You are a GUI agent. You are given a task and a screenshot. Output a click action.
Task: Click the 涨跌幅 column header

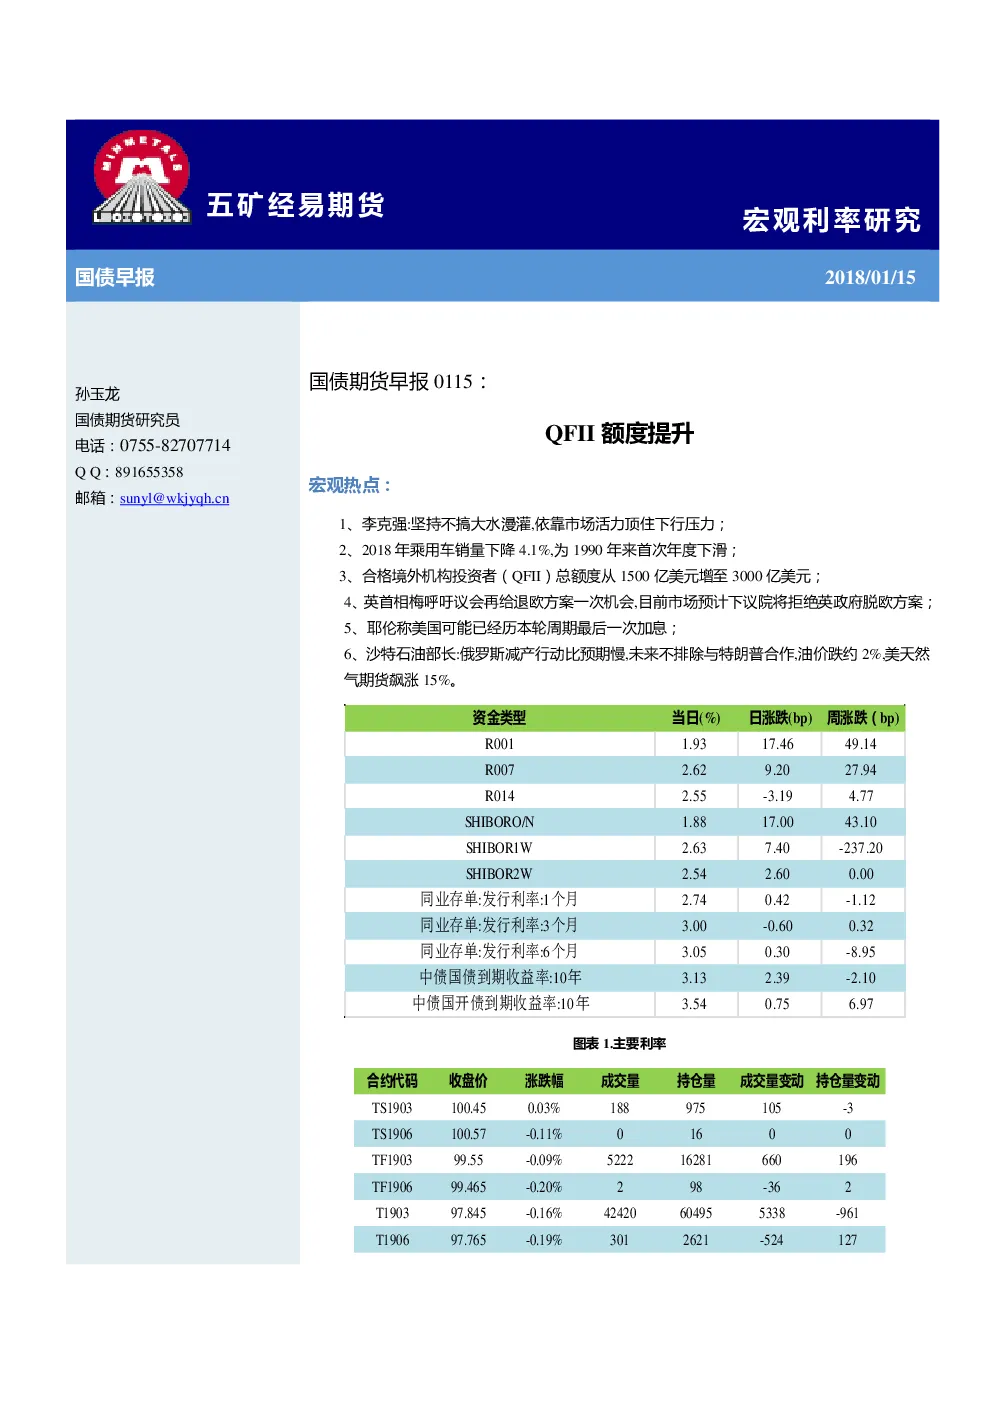click(544, 1081)
